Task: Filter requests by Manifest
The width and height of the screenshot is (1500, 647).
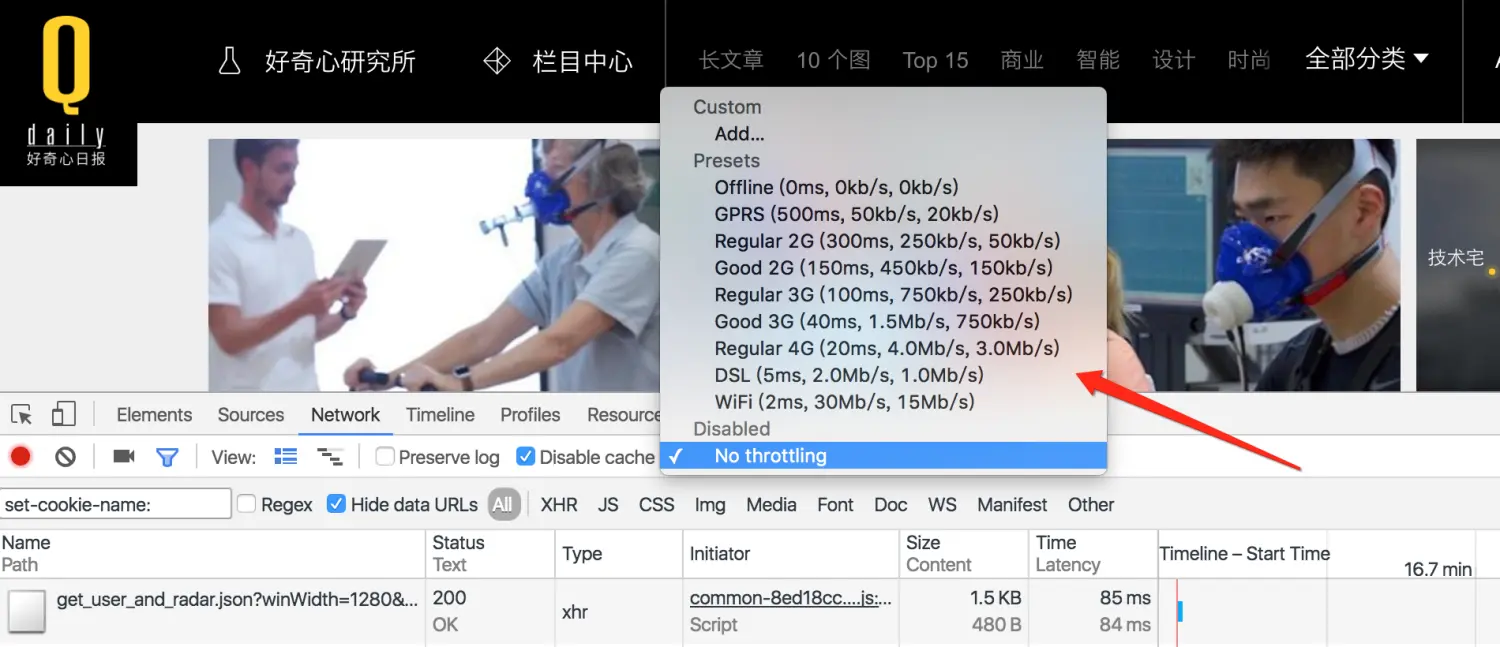Action: click(1012, 505)
